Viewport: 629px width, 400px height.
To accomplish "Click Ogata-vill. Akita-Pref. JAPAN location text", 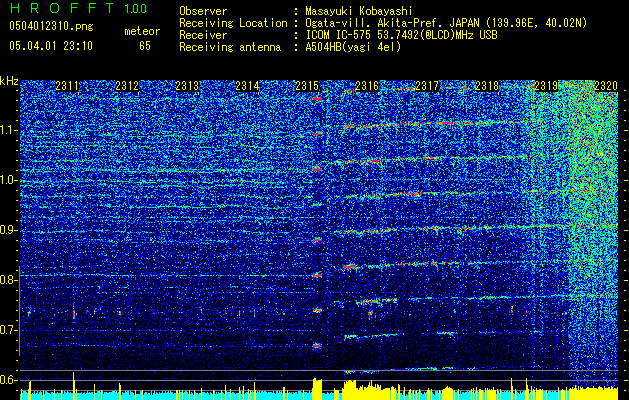I will coord(446,23).
